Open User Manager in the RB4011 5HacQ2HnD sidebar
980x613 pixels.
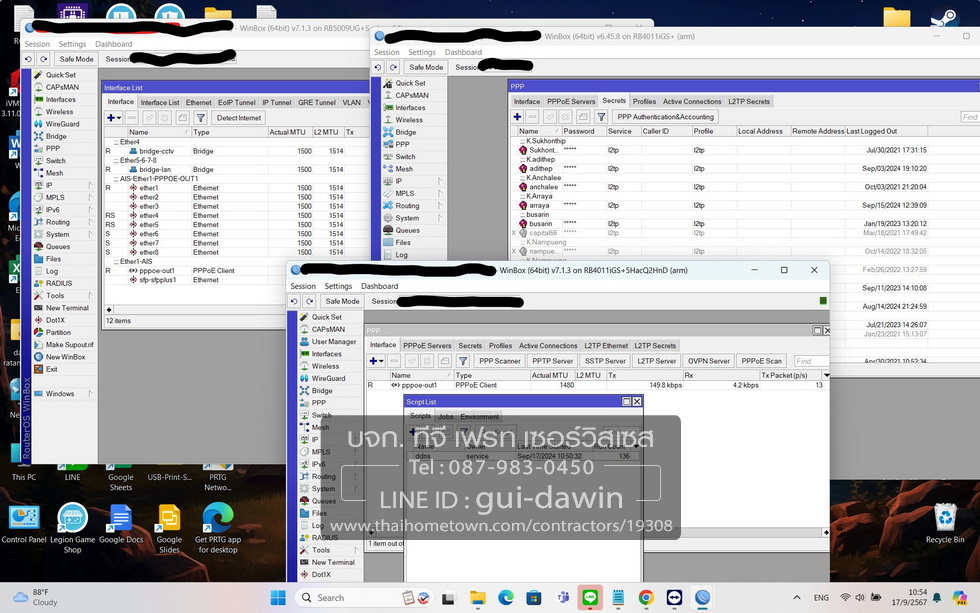click(334, 342)
